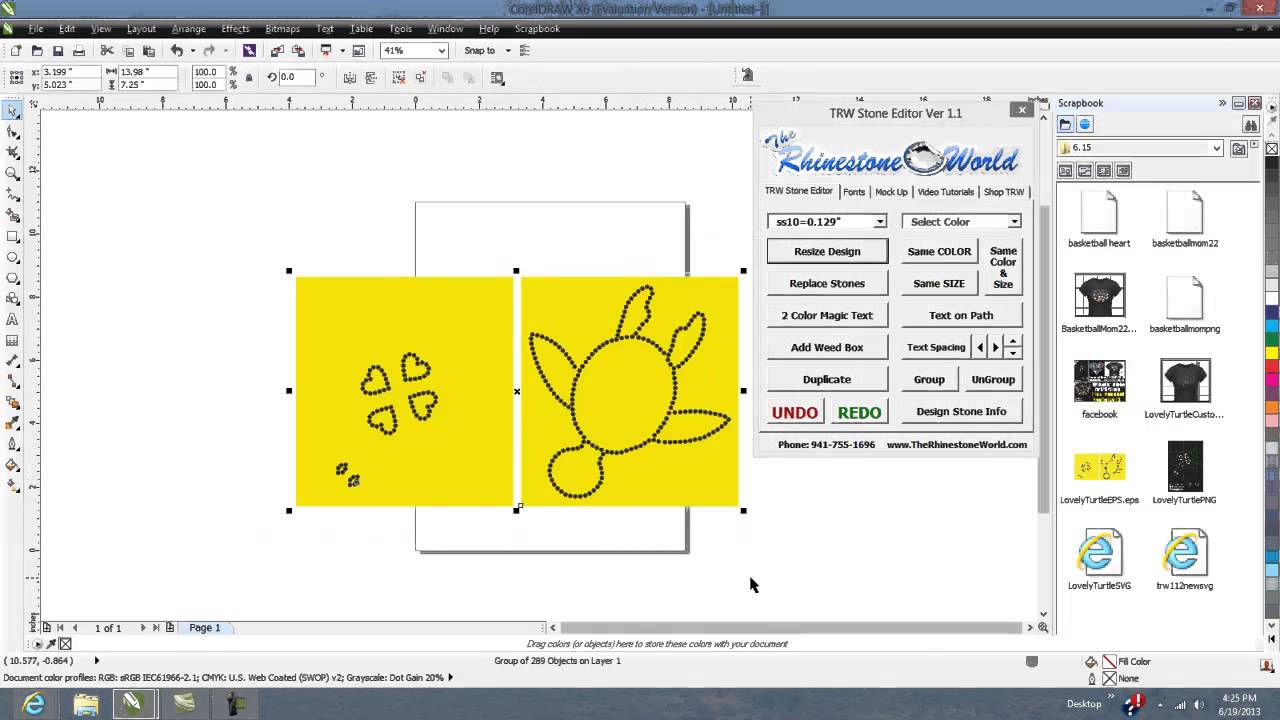Screen dimensions: 1280x720
Task: Switch to the Video Tutorials tab
Action: click(945, 192)
